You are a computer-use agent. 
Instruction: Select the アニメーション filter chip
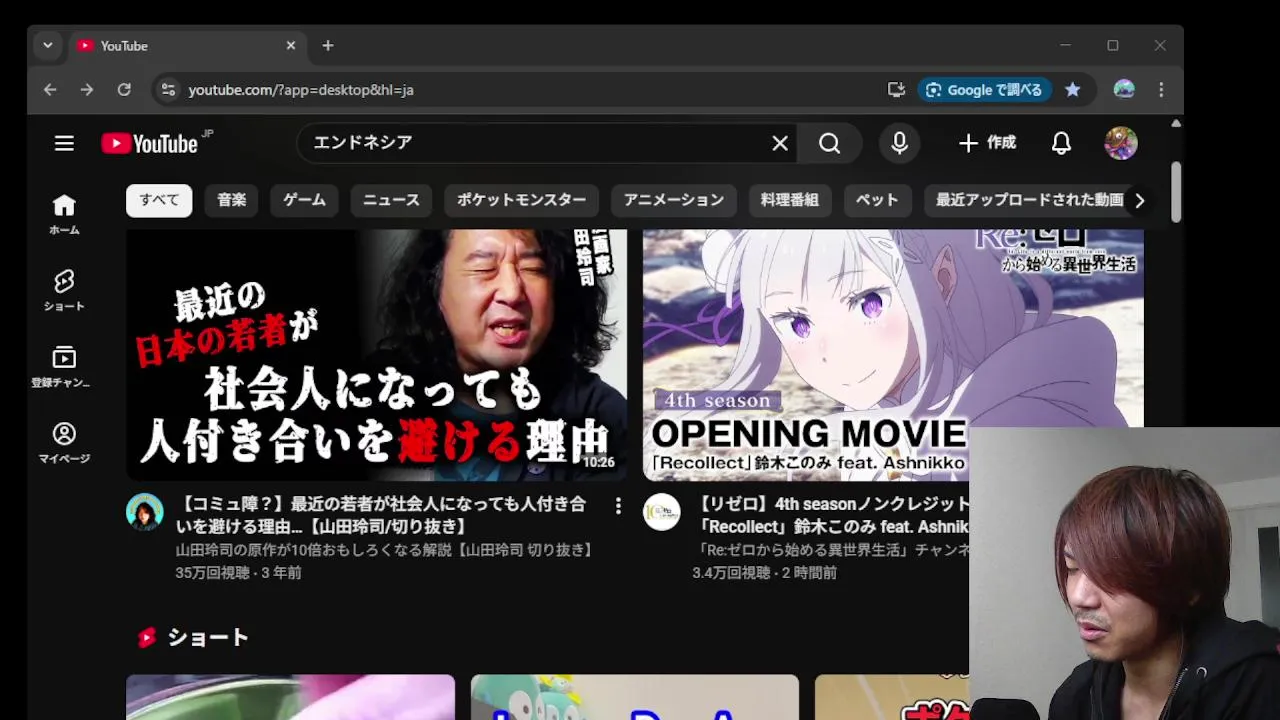[674, 200]
